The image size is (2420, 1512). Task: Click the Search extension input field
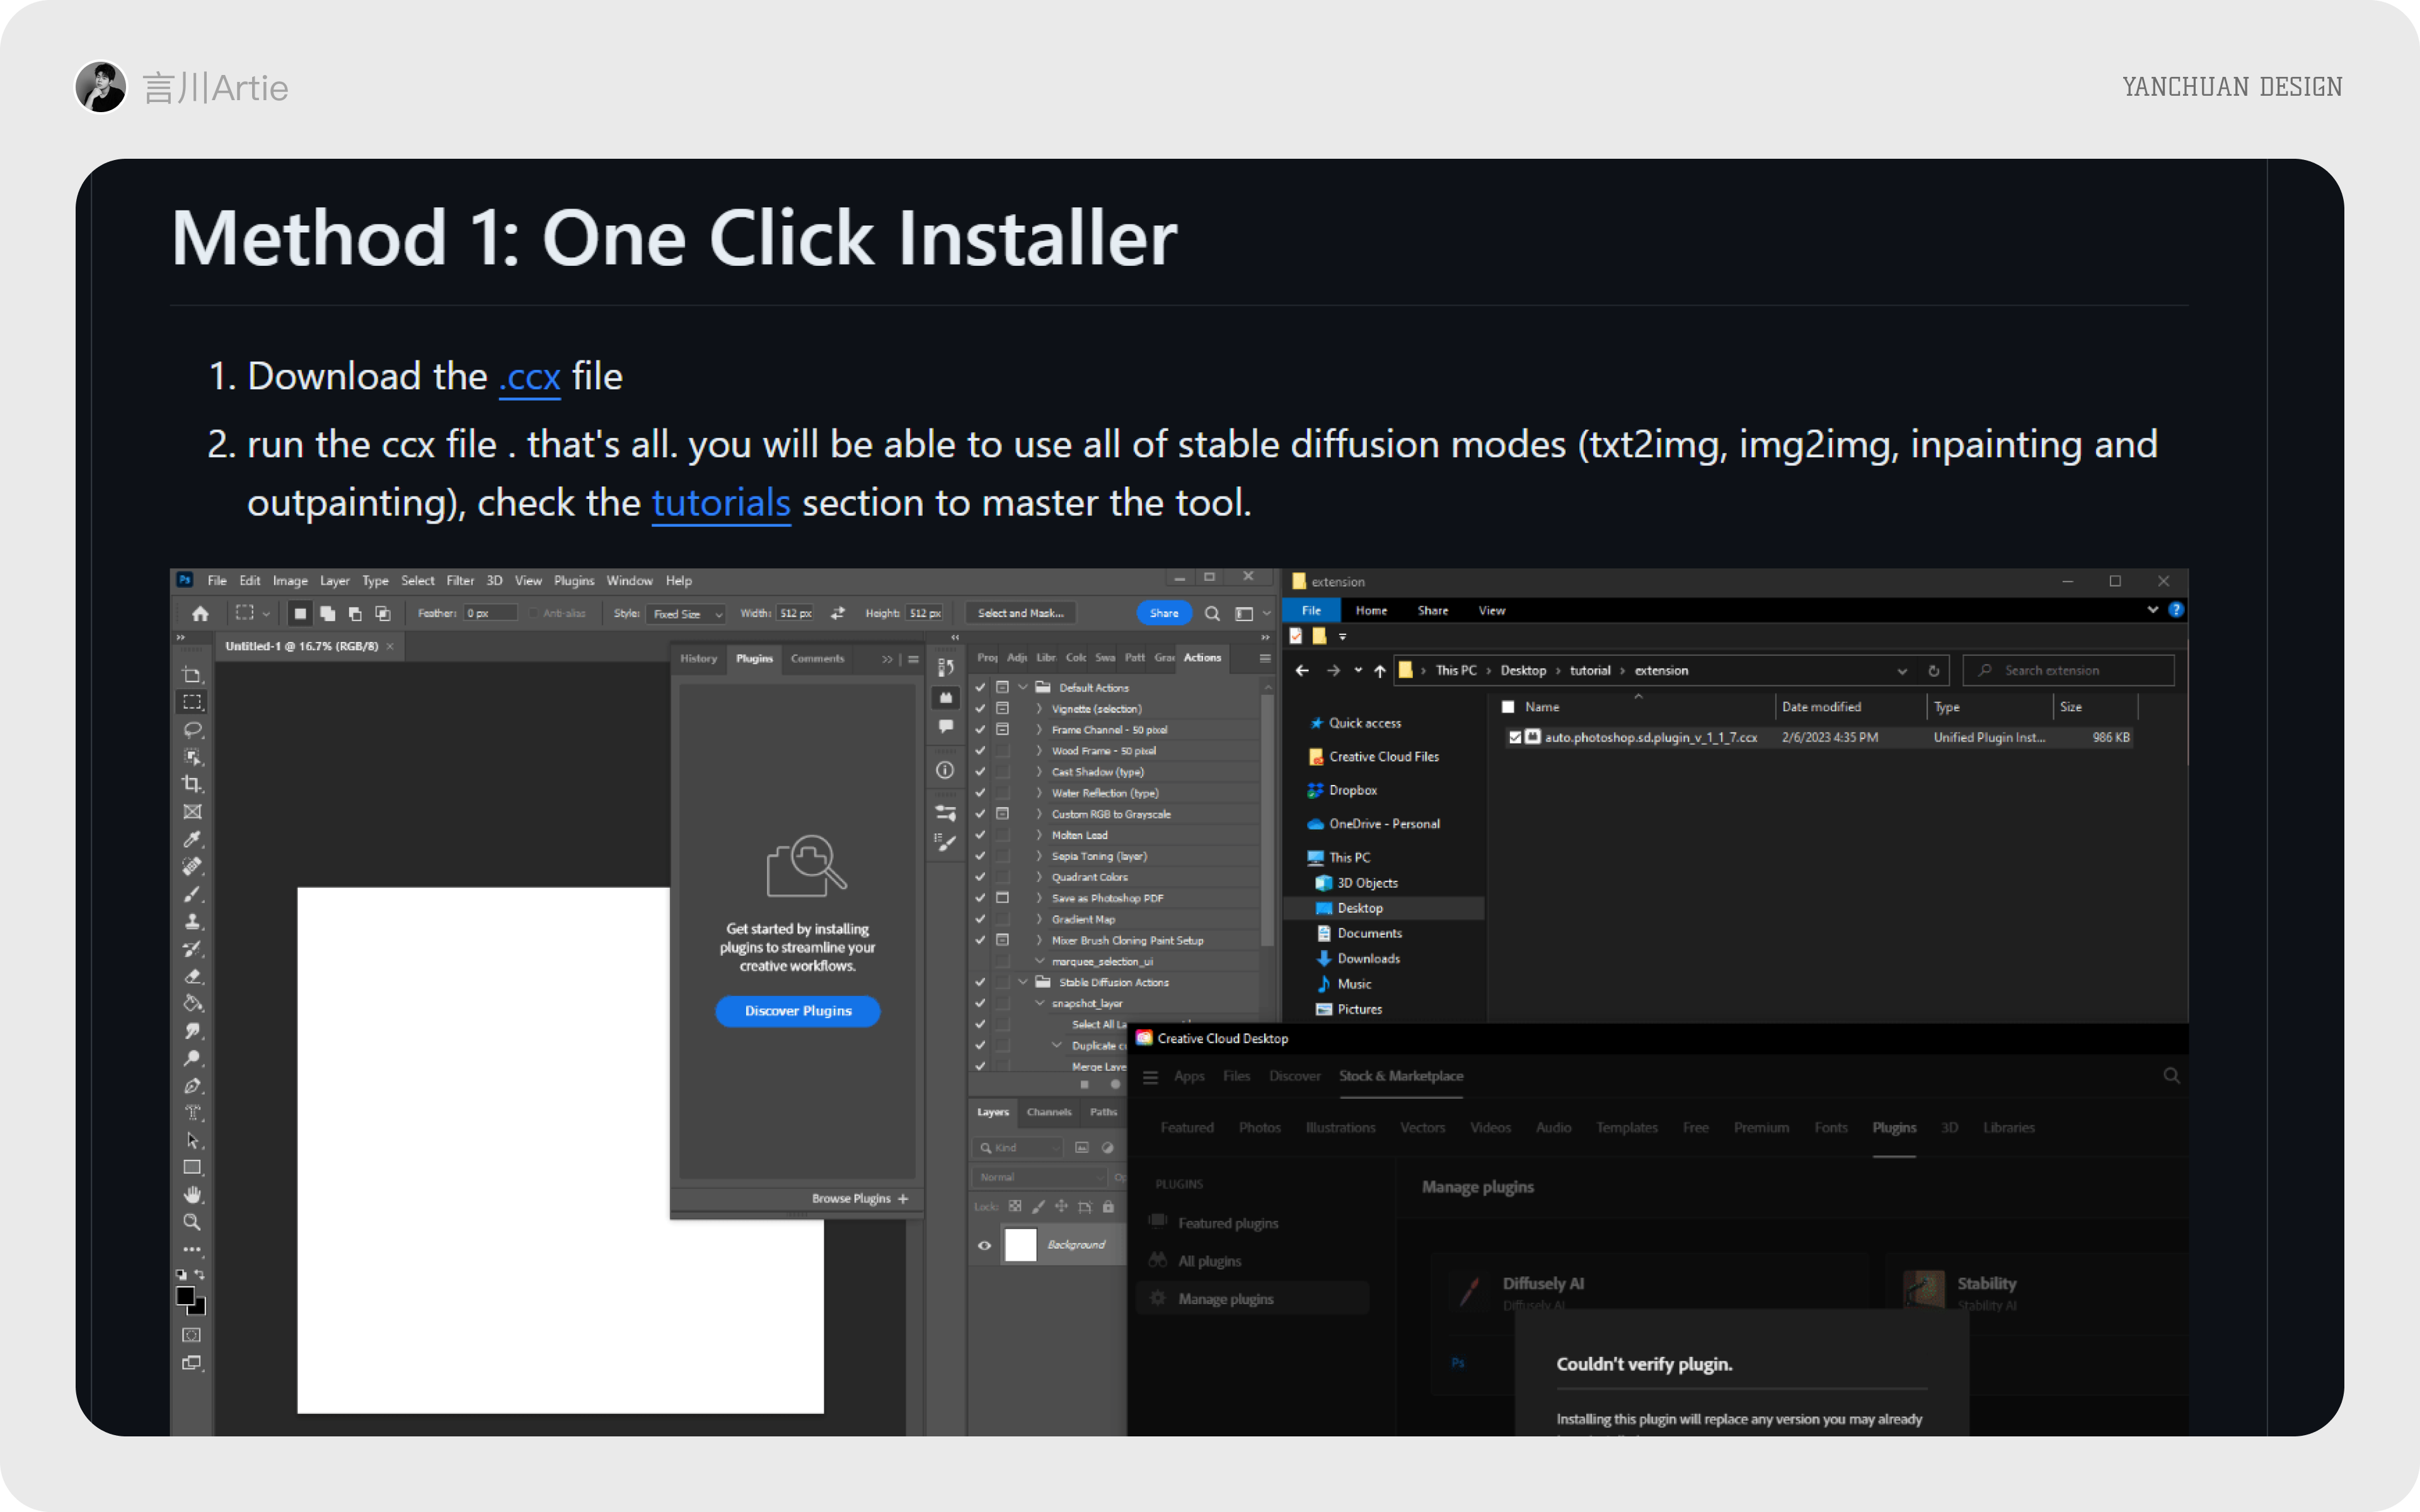(2069, 671)
